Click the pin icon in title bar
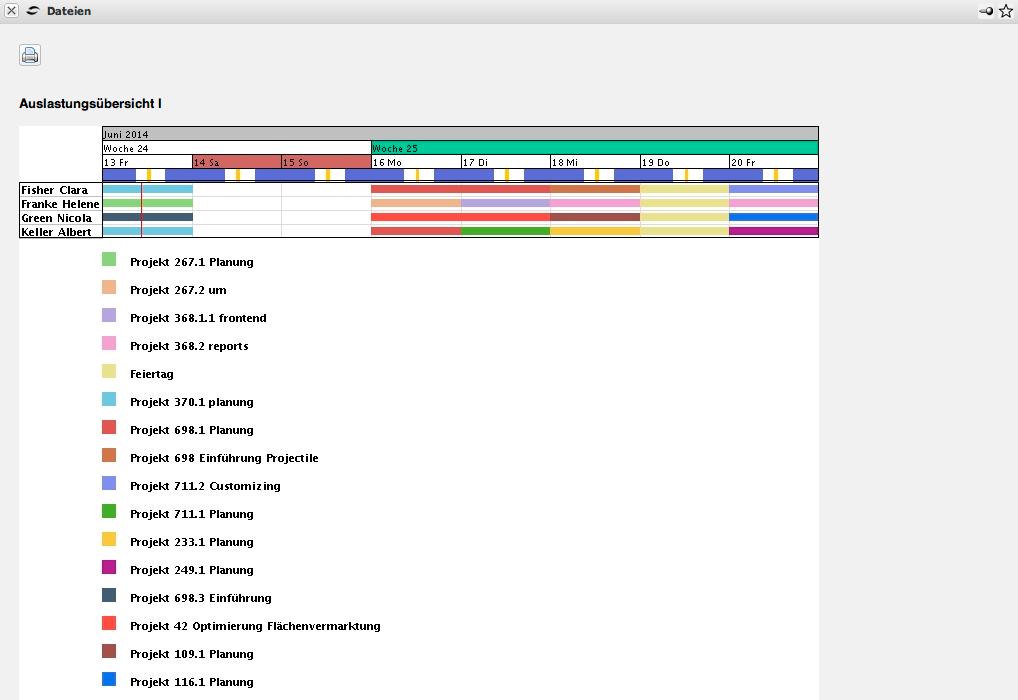Screen dimensions: 1018x700 [x=986, y=11]
